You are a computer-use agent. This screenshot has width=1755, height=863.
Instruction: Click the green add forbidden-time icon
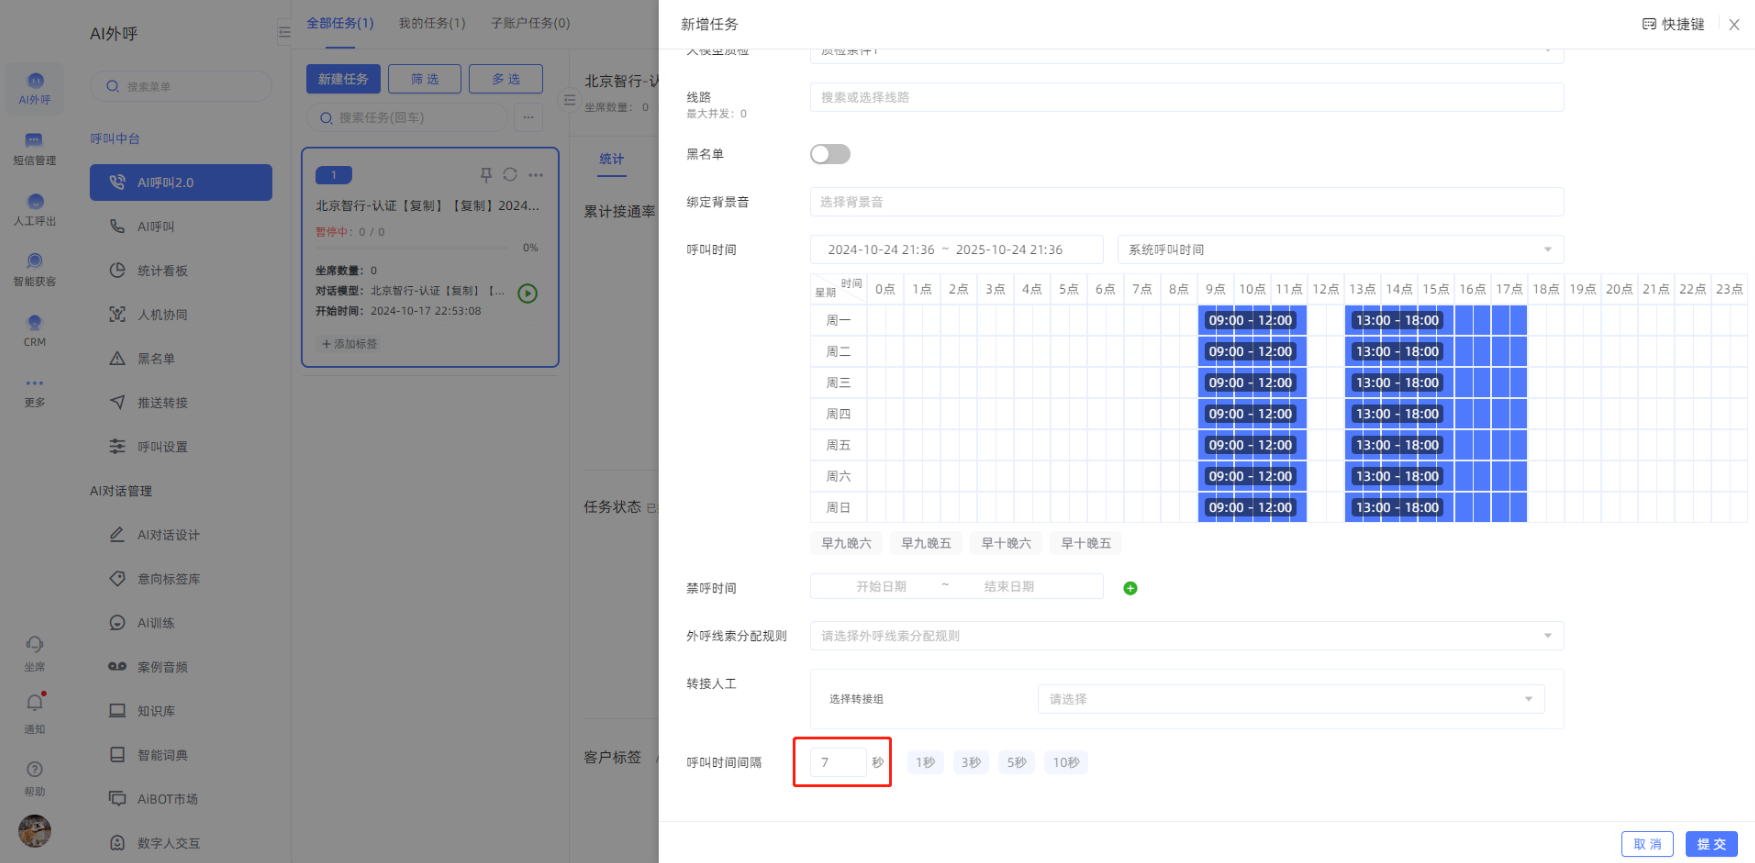click(1130, 588)
